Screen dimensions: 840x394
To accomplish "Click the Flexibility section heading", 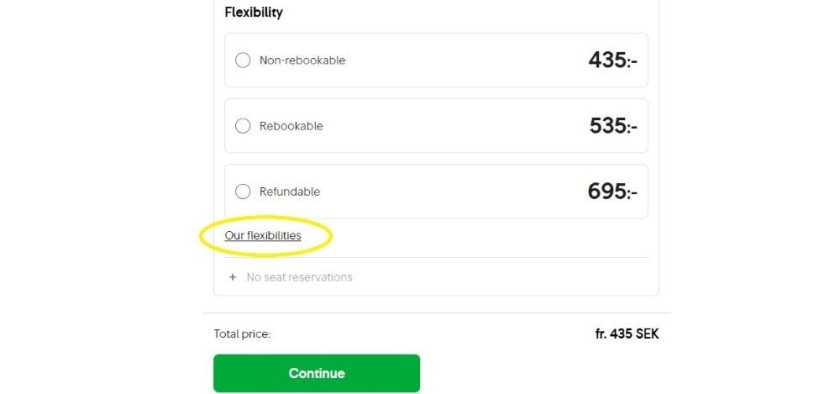I will [253, 12].
